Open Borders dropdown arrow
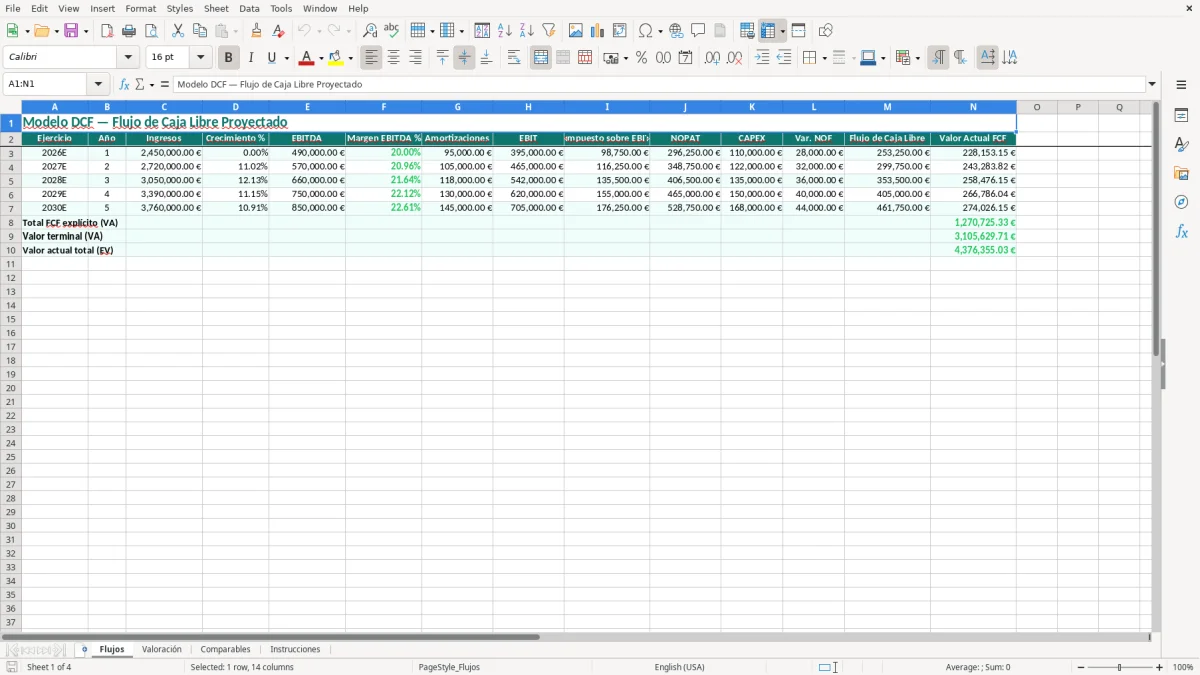Screen dimensions: 1200x675 pyautogui.click(x=823, y=58)
